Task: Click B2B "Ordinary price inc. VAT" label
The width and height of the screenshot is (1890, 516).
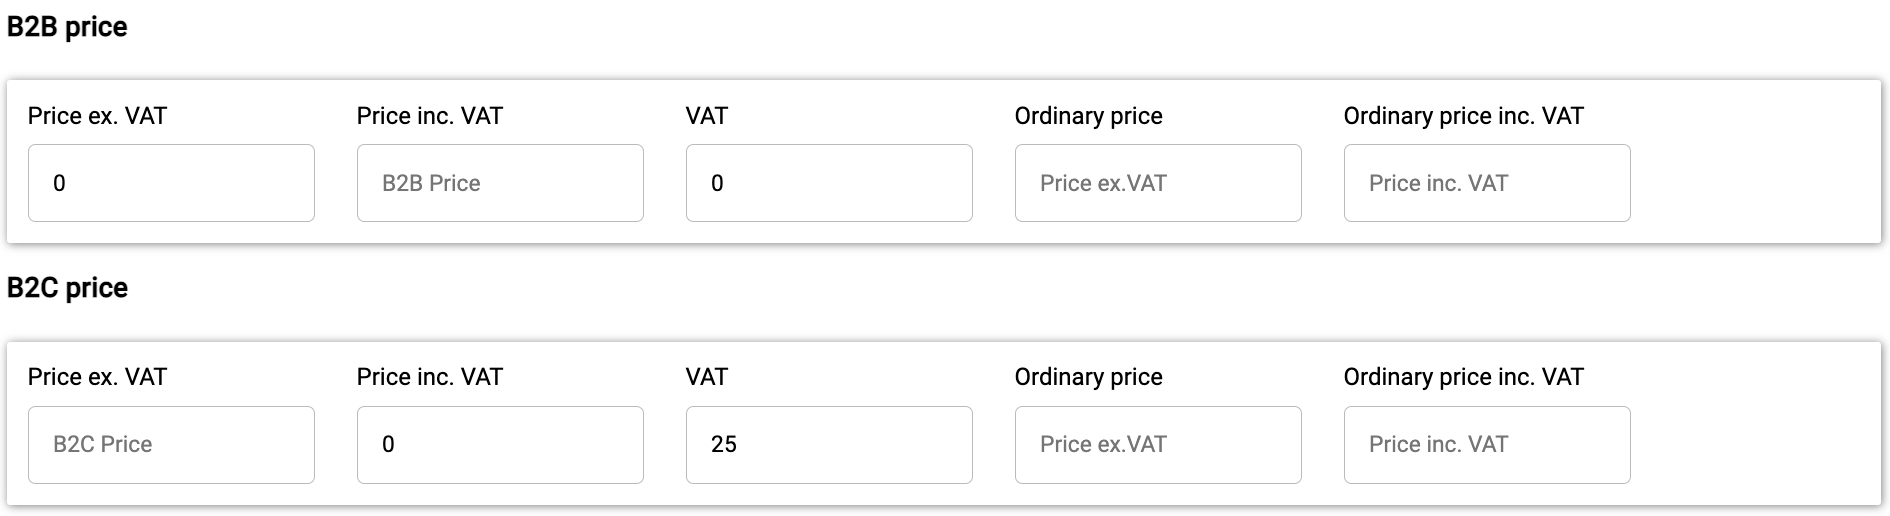Action: 1463,116
